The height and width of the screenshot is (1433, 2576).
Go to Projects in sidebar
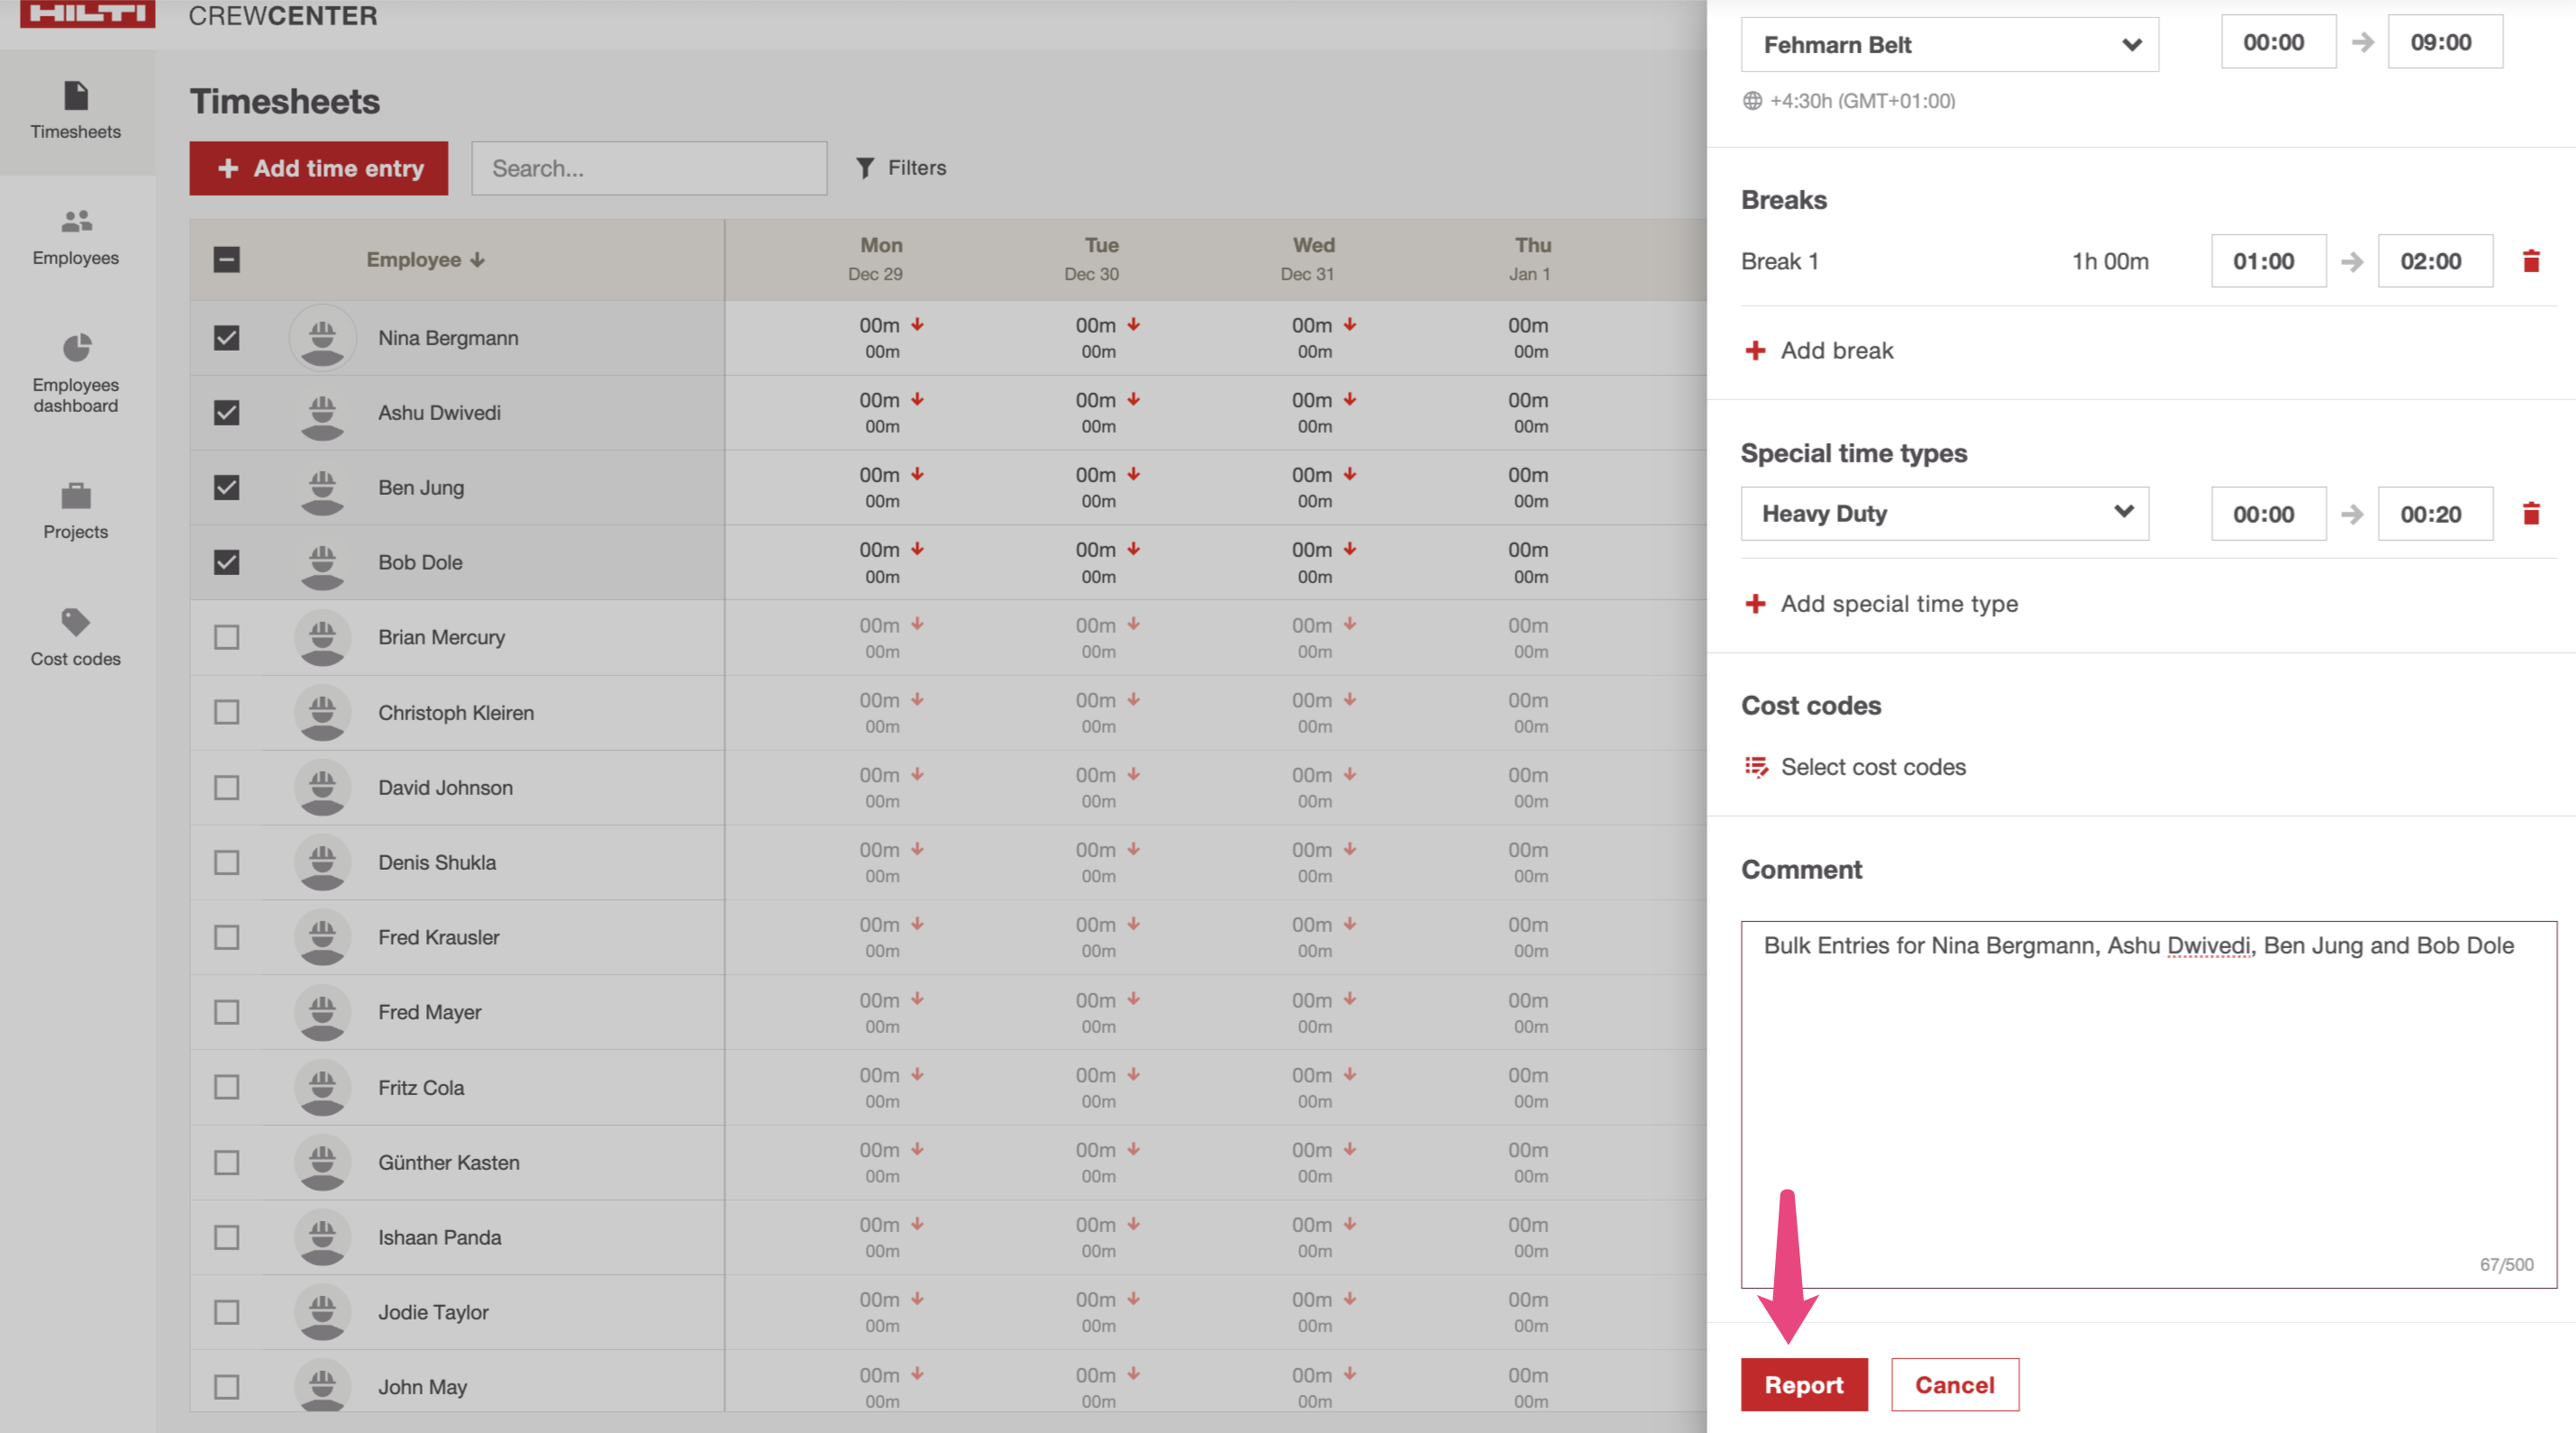click(x=76, y=510)
